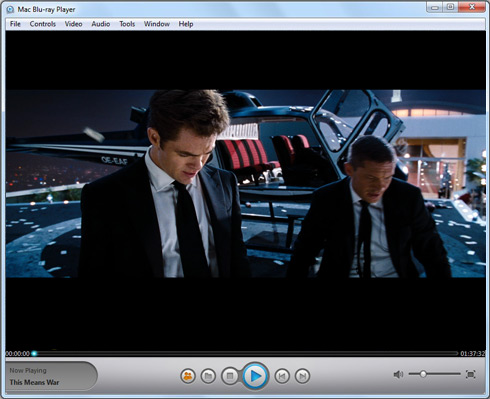
Task: Click the Stop playback button
Action: [230, 376]
